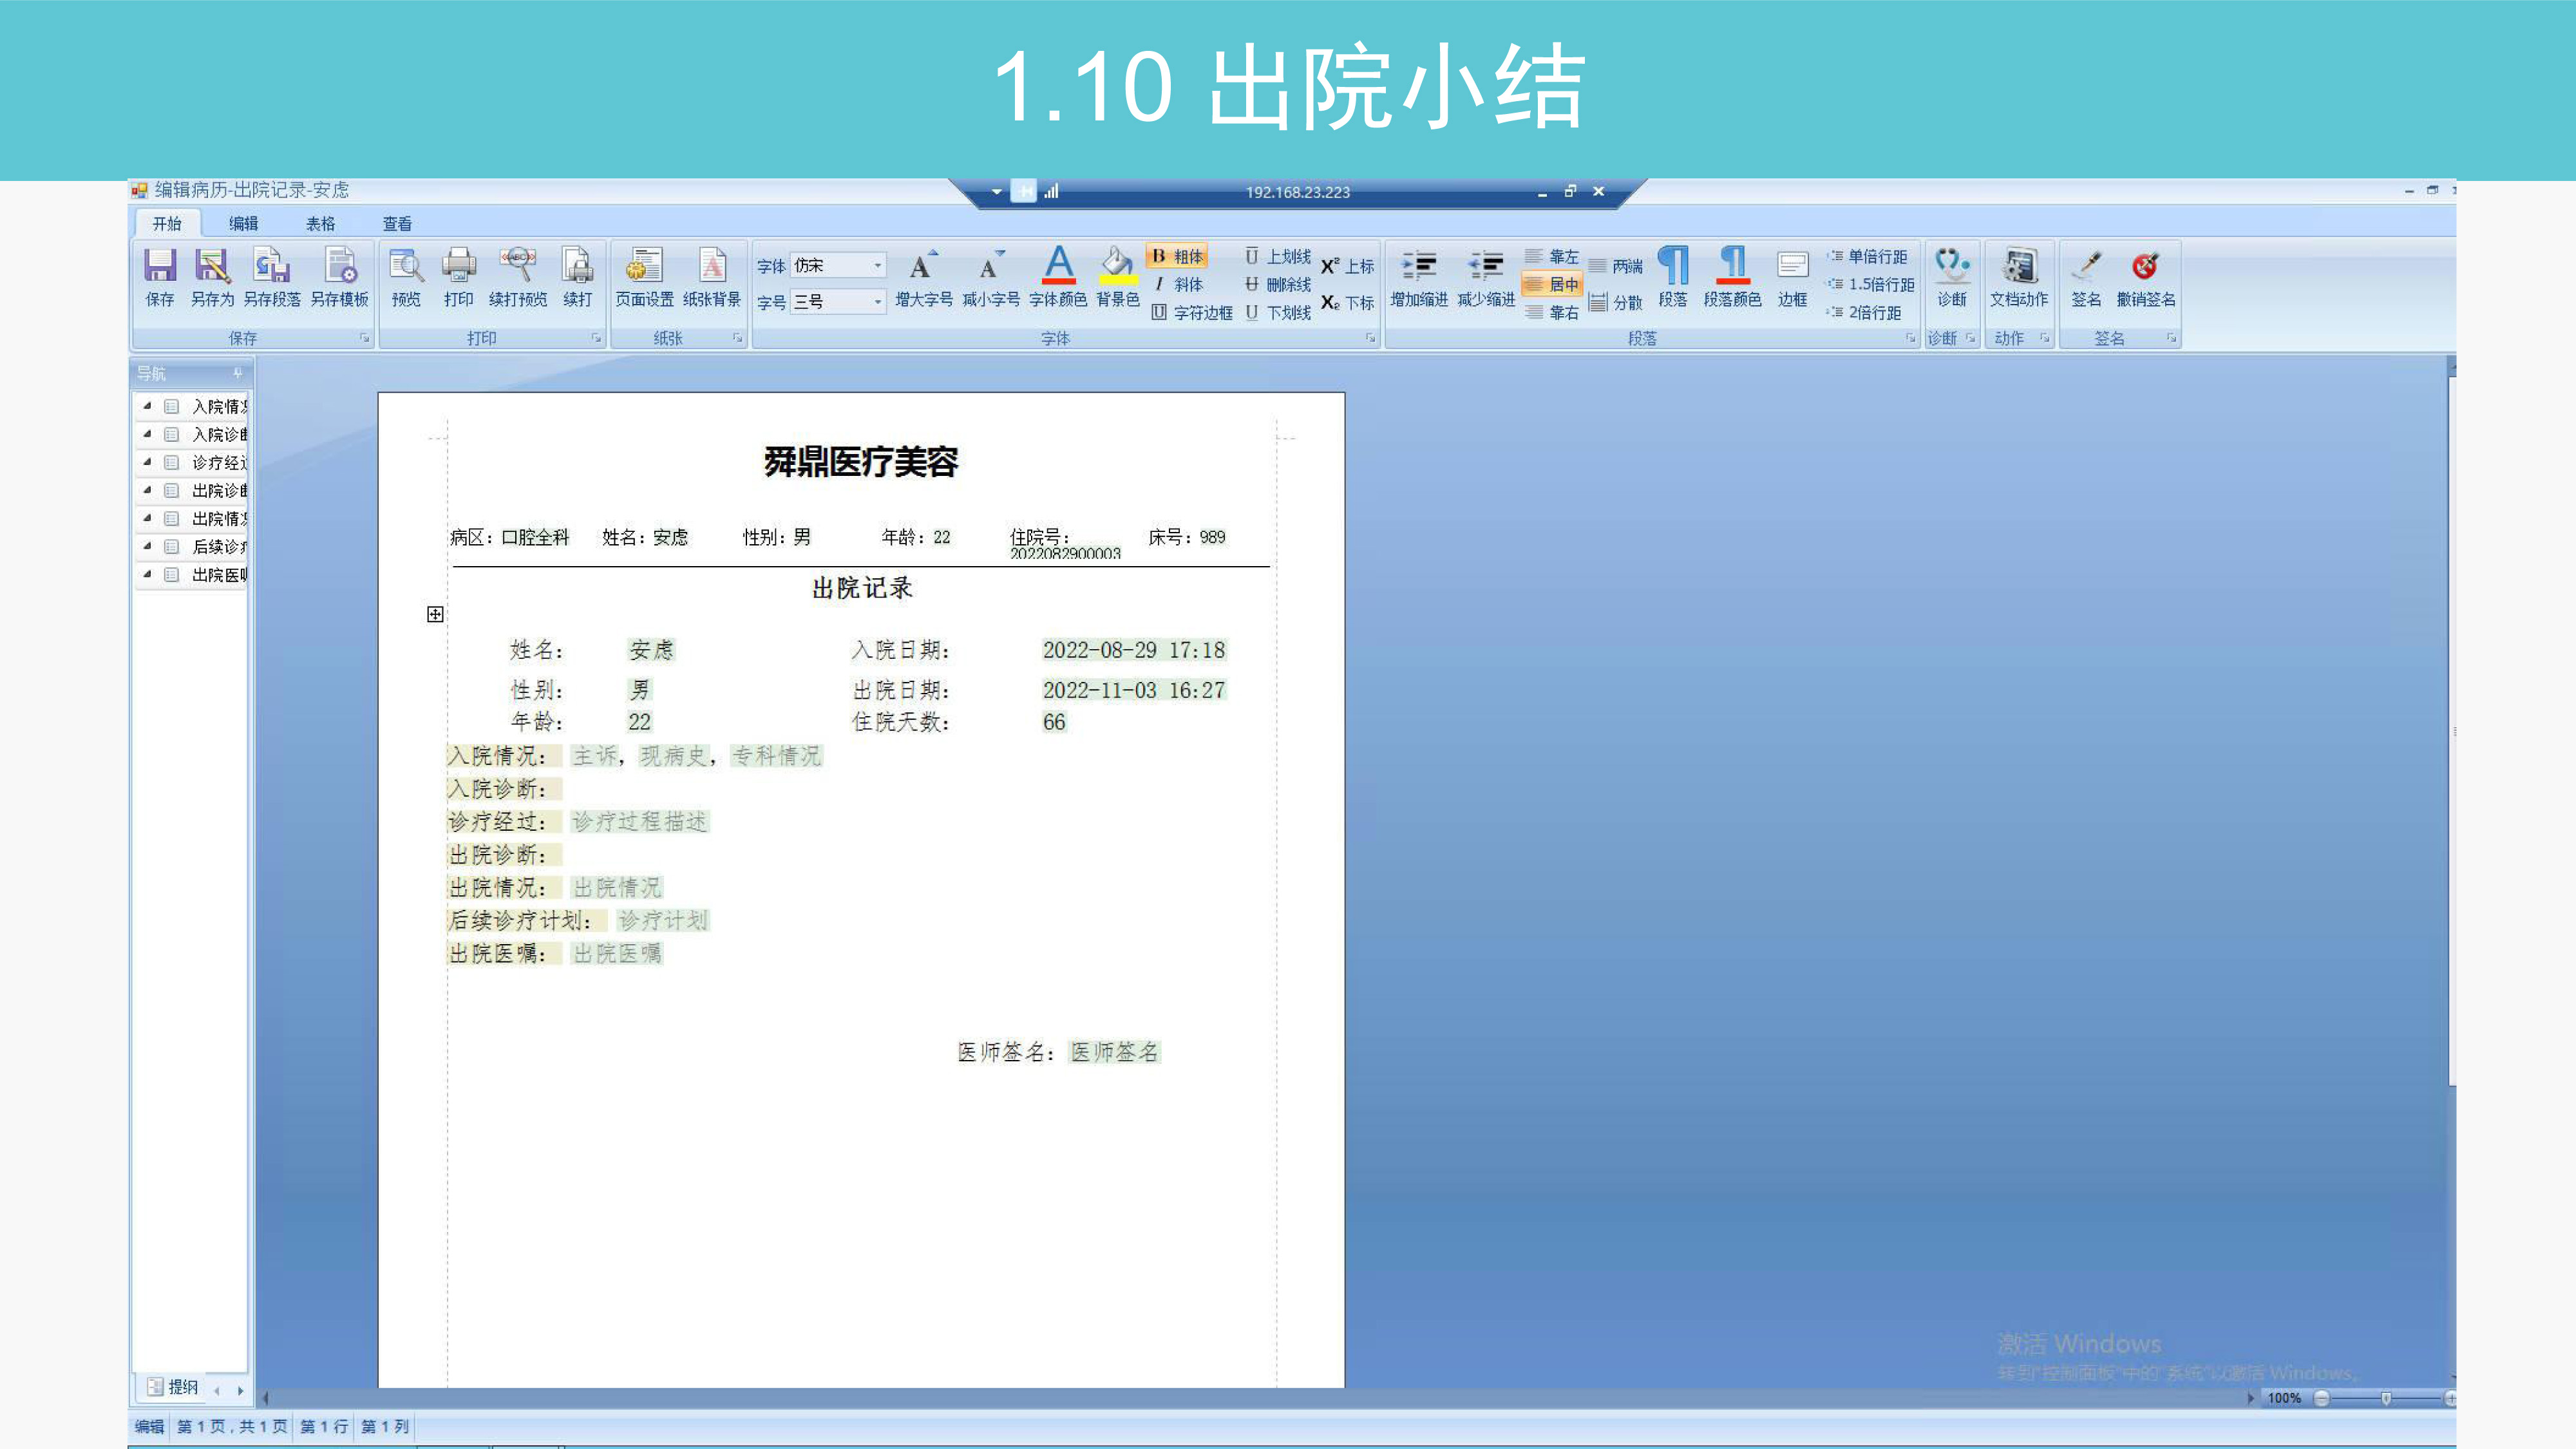
Task: Click the 医师签名 placeholder field
Action: pyautogui.click(x=1114, y=1051)
